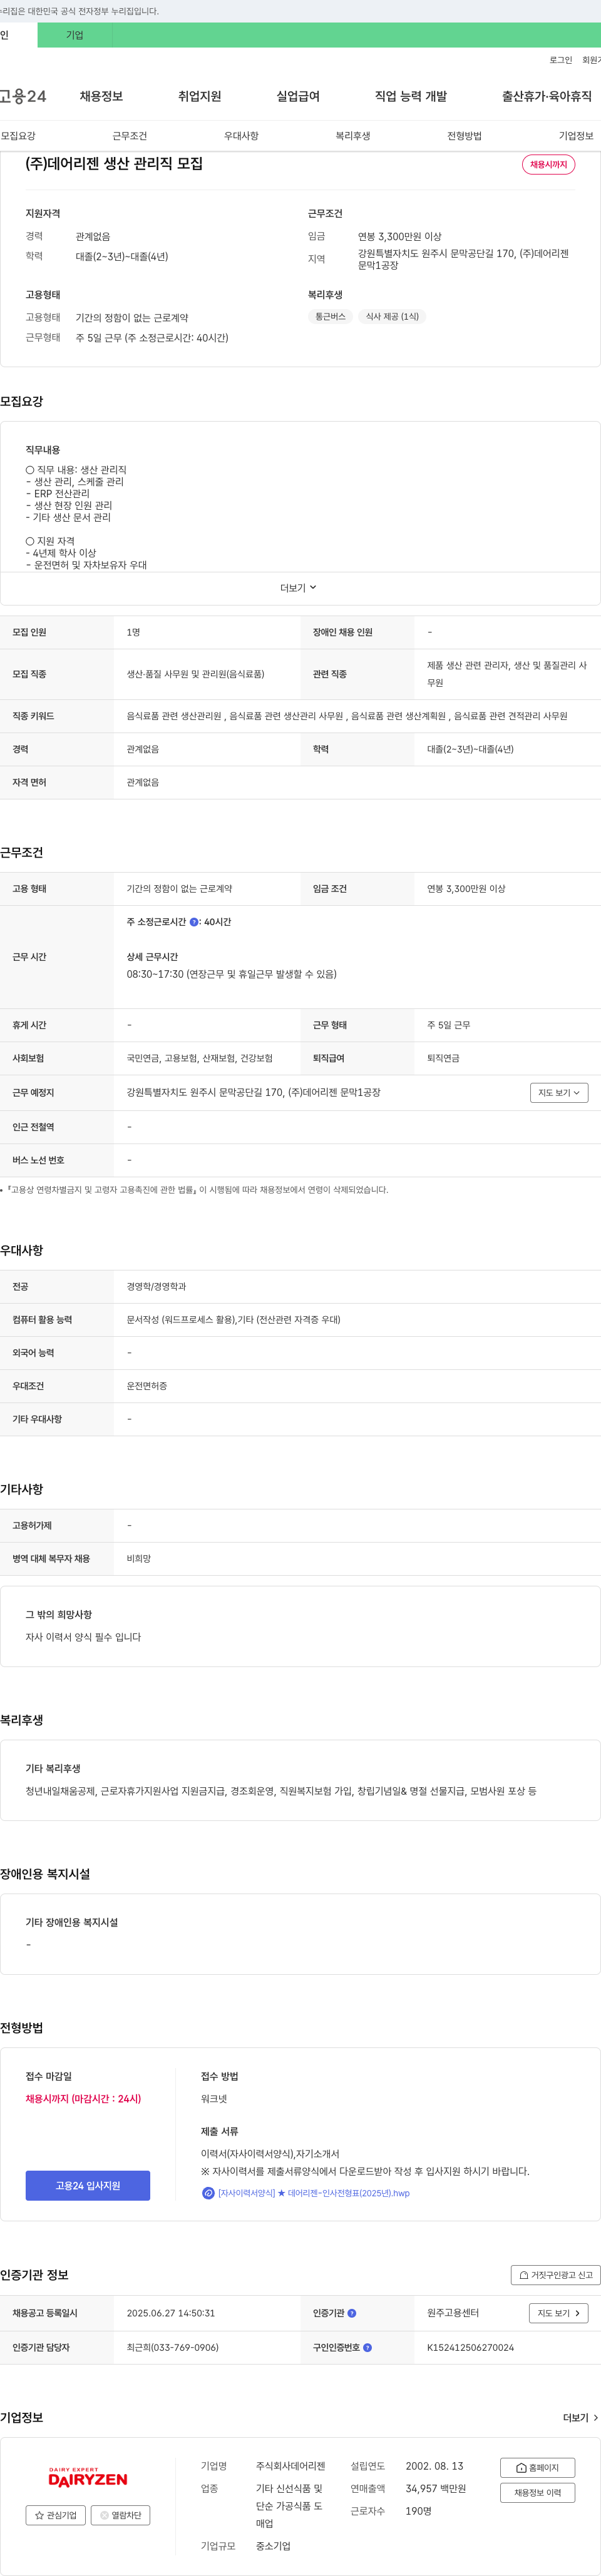Select the (주)데어리젠 생산 관리직 모집 title
Screen dimensions: 601x2576
coord(114,164)
